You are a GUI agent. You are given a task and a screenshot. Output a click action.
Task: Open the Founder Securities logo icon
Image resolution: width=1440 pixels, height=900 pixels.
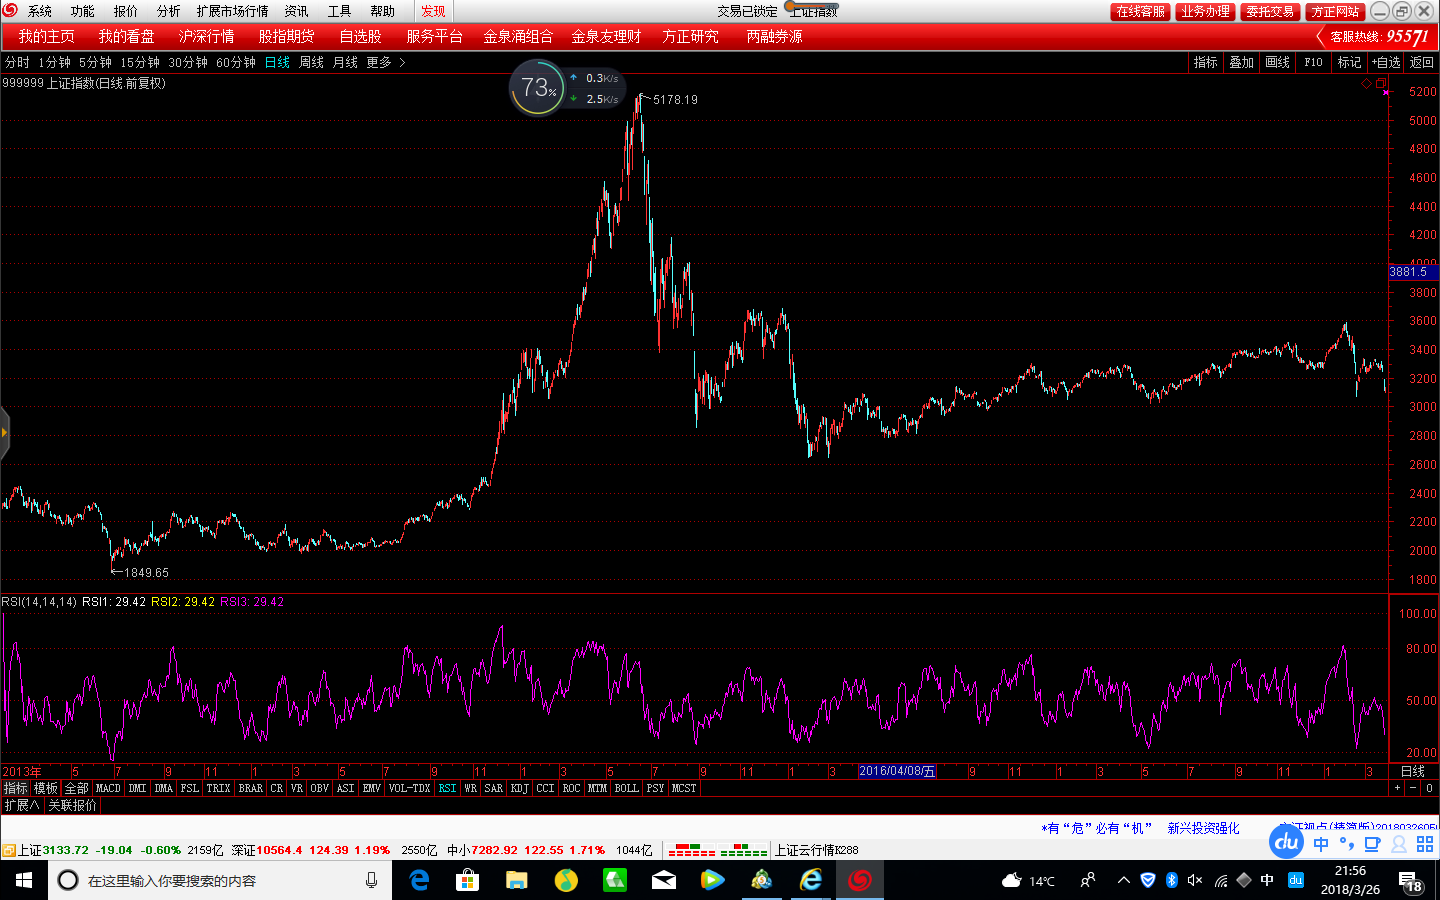[9, 10]
